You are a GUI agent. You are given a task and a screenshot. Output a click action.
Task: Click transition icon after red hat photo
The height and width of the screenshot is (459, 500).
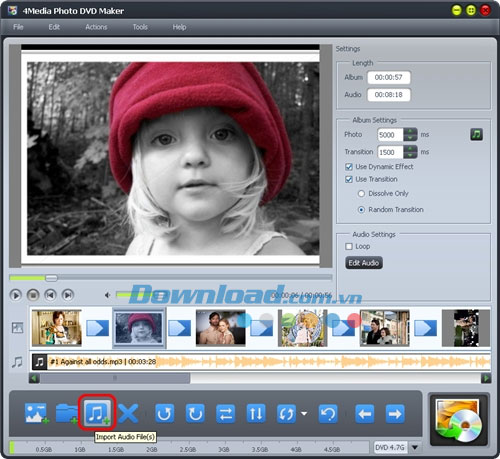[x=180, y=328]
